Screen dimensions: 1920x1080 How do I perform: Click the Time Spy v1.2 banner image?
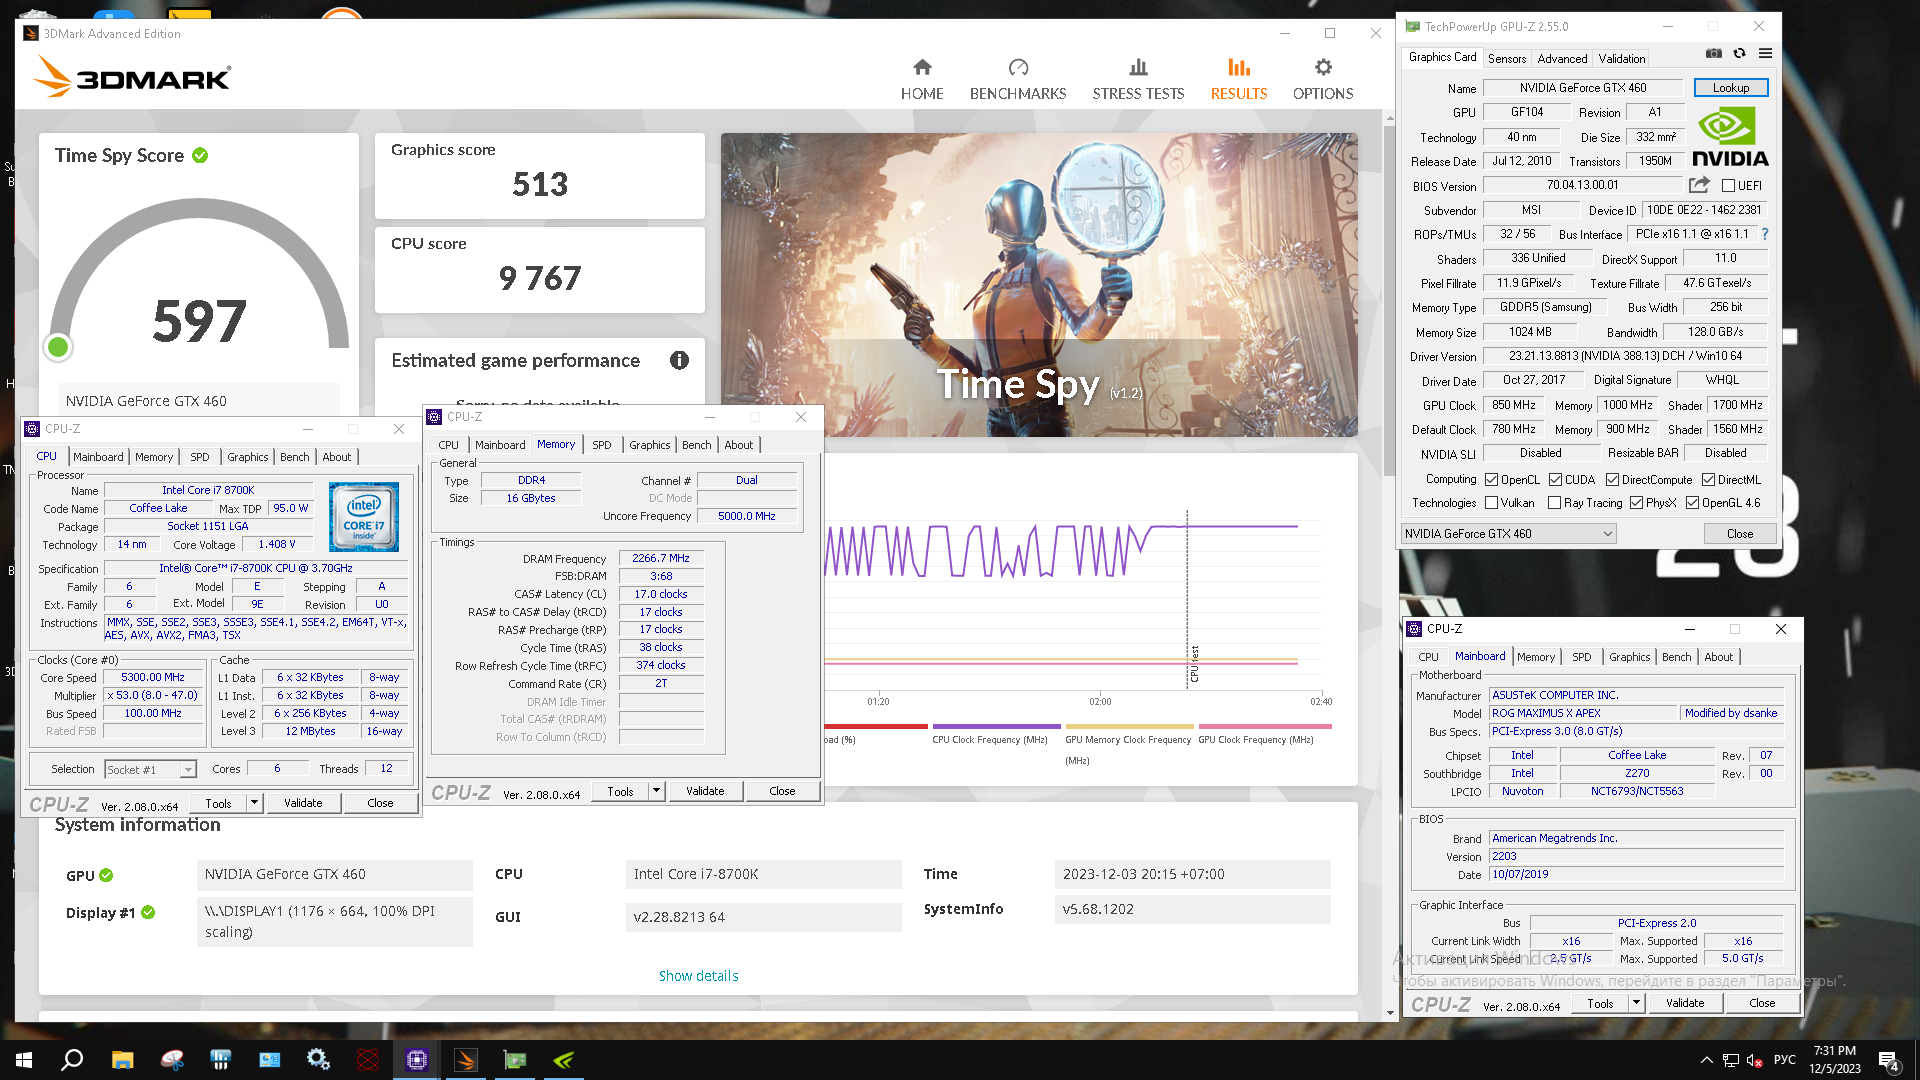pos(1039,285)
